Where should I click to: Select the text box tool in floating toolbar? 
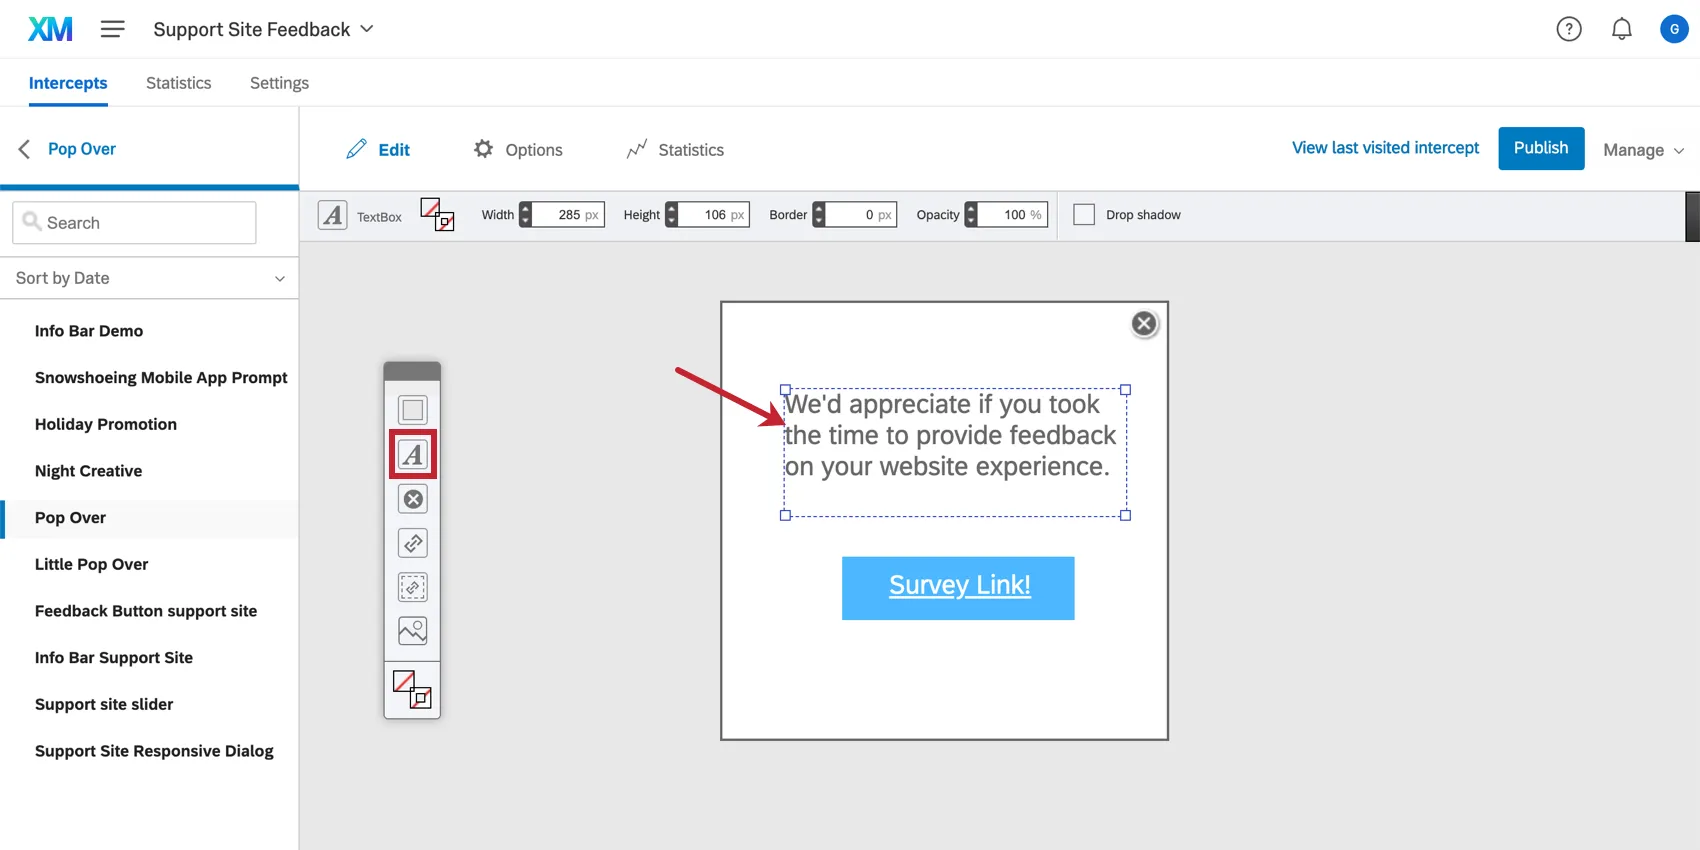point(412,455)
